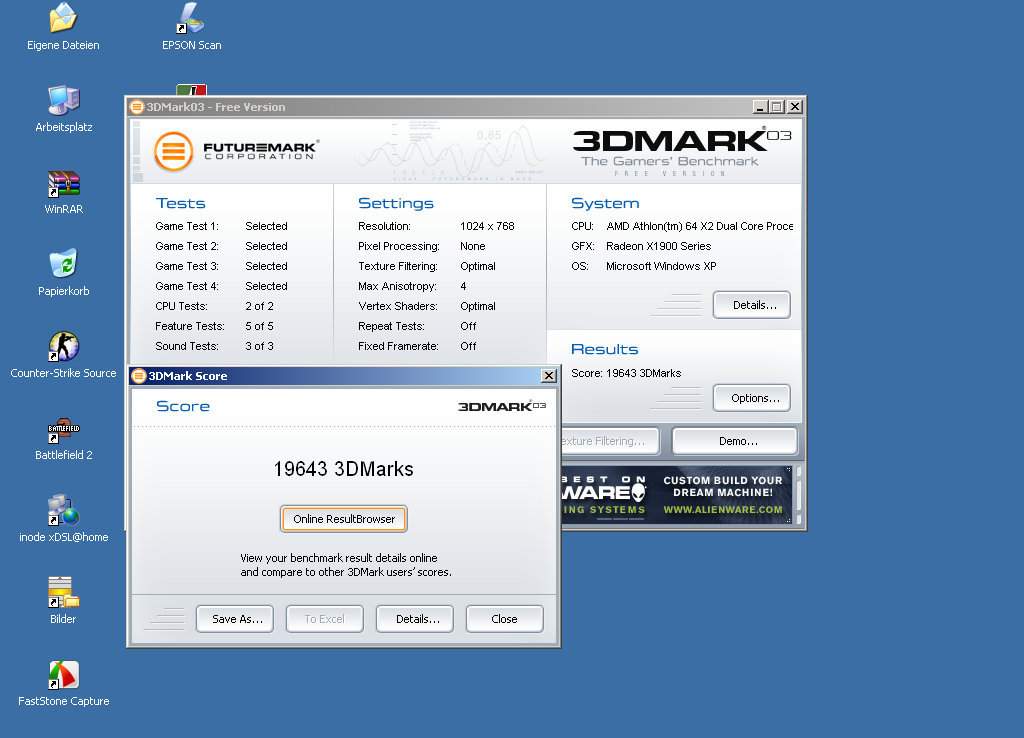Click the Demo... button
Screen dimensions: 1024x738
(x=735, y=441)
